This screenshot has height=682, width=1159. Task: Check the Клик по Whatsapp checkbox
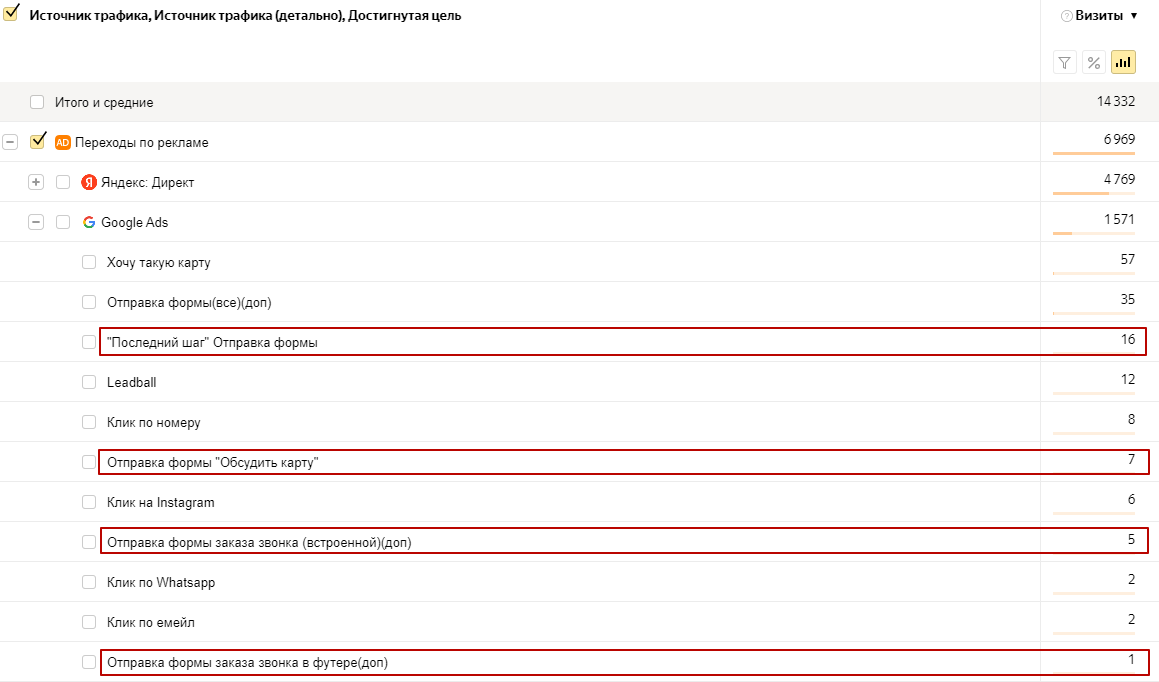(89, 582)
